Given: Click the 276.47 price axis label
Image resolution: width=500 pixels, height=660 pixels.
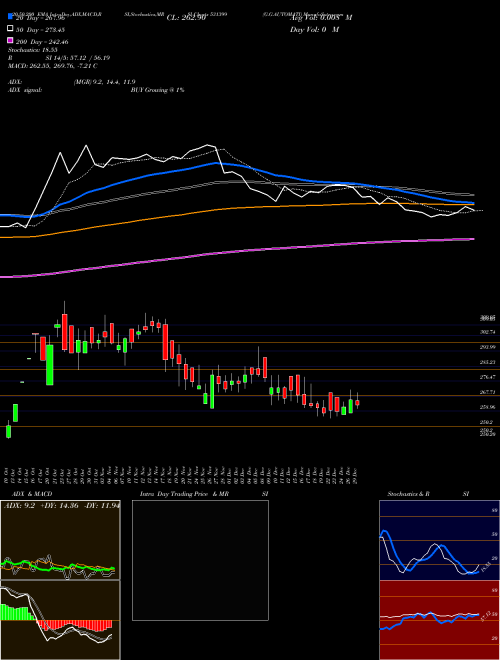Looking at the screenshot, I should 488,377.
